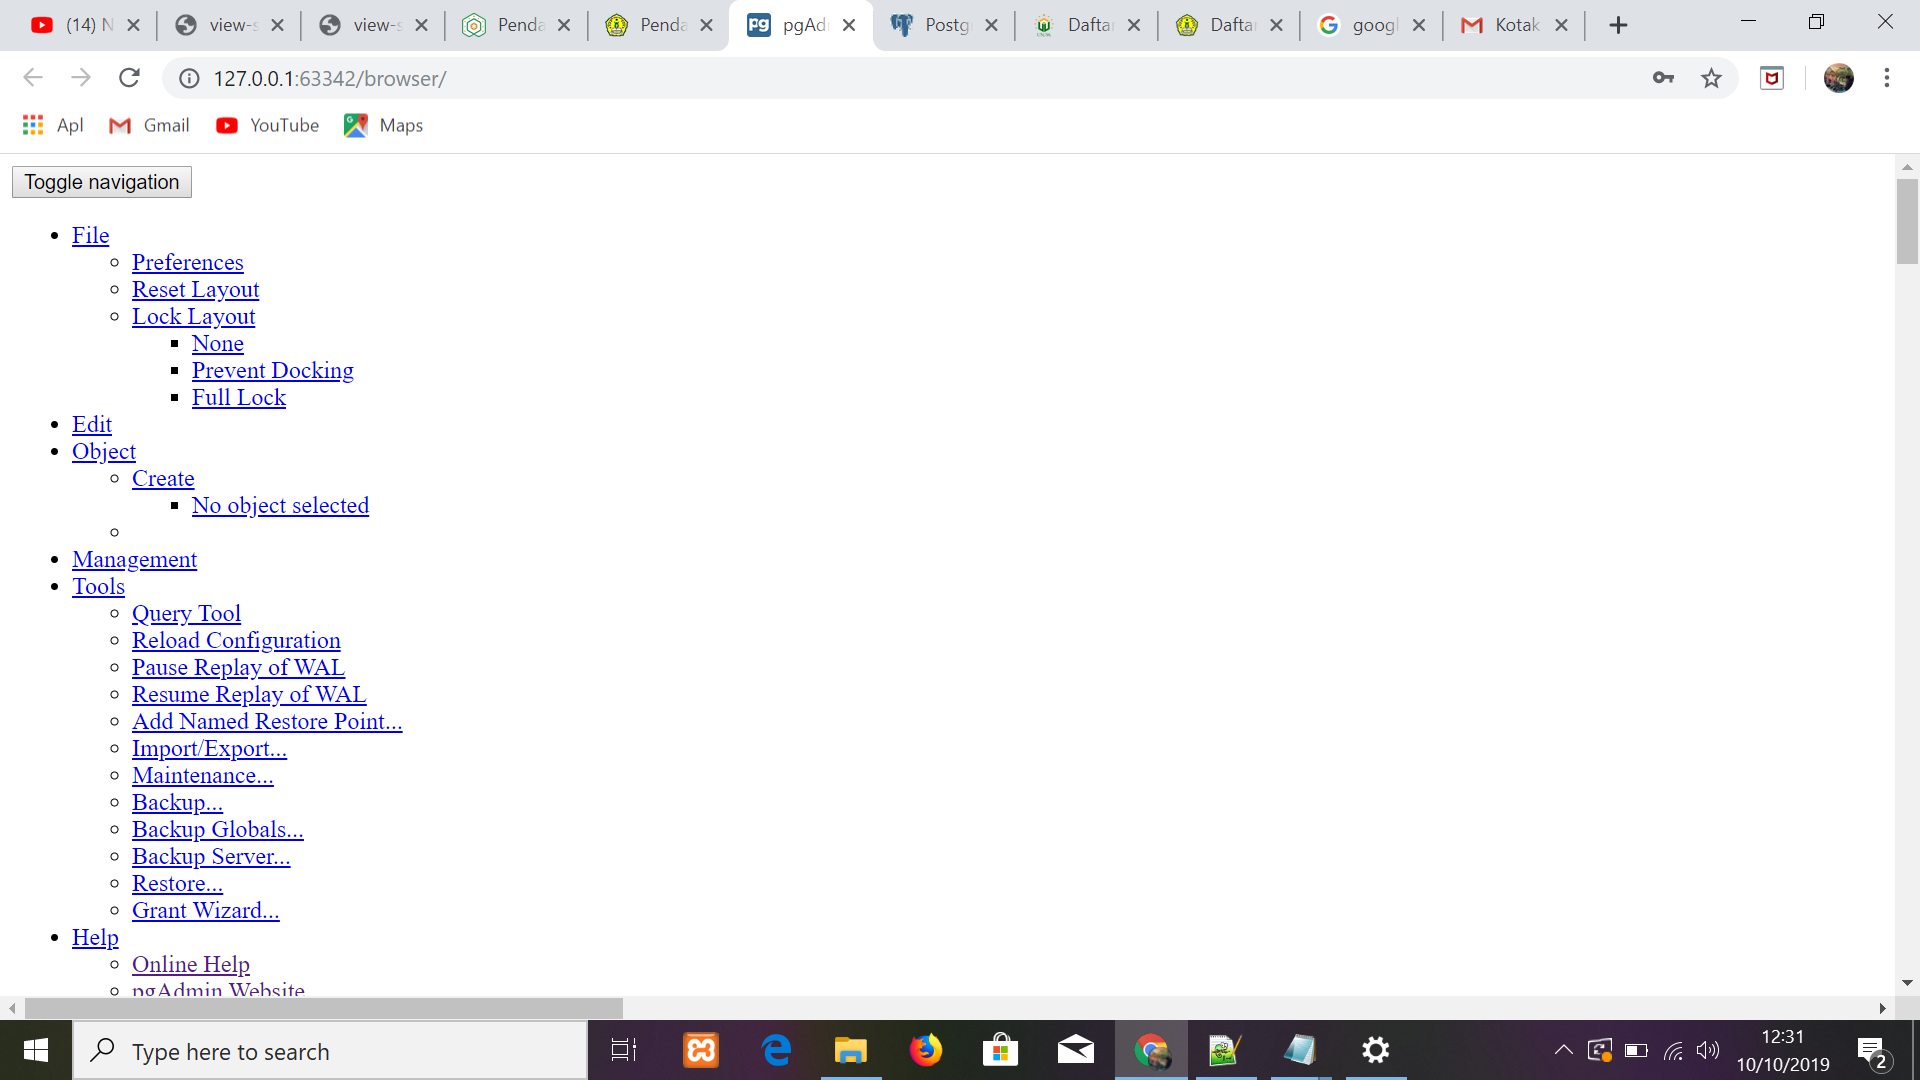
Task: Open the Edit menu link
Action: 92,424
